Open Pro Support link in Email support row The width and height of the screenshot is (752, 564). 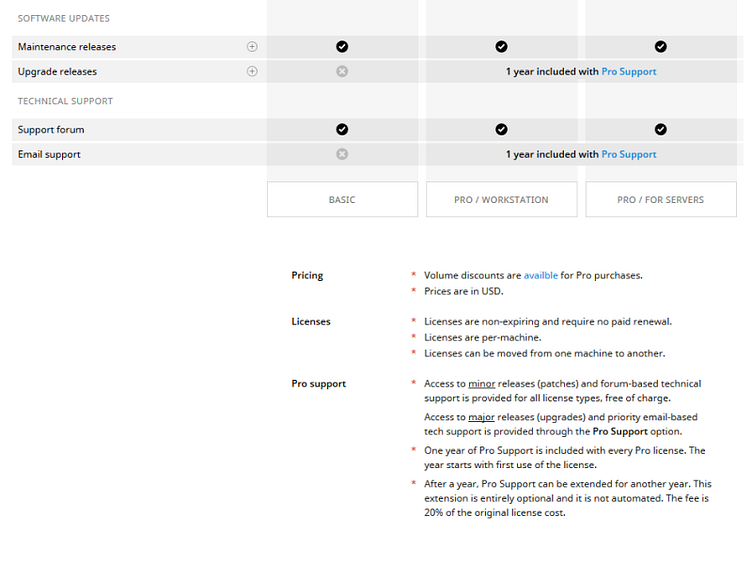tap(629, 155)
